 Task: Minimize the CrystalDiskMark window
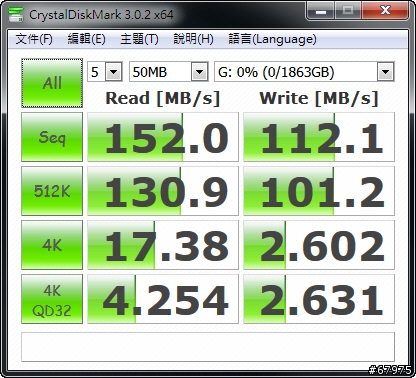click(x=320, y=11)
